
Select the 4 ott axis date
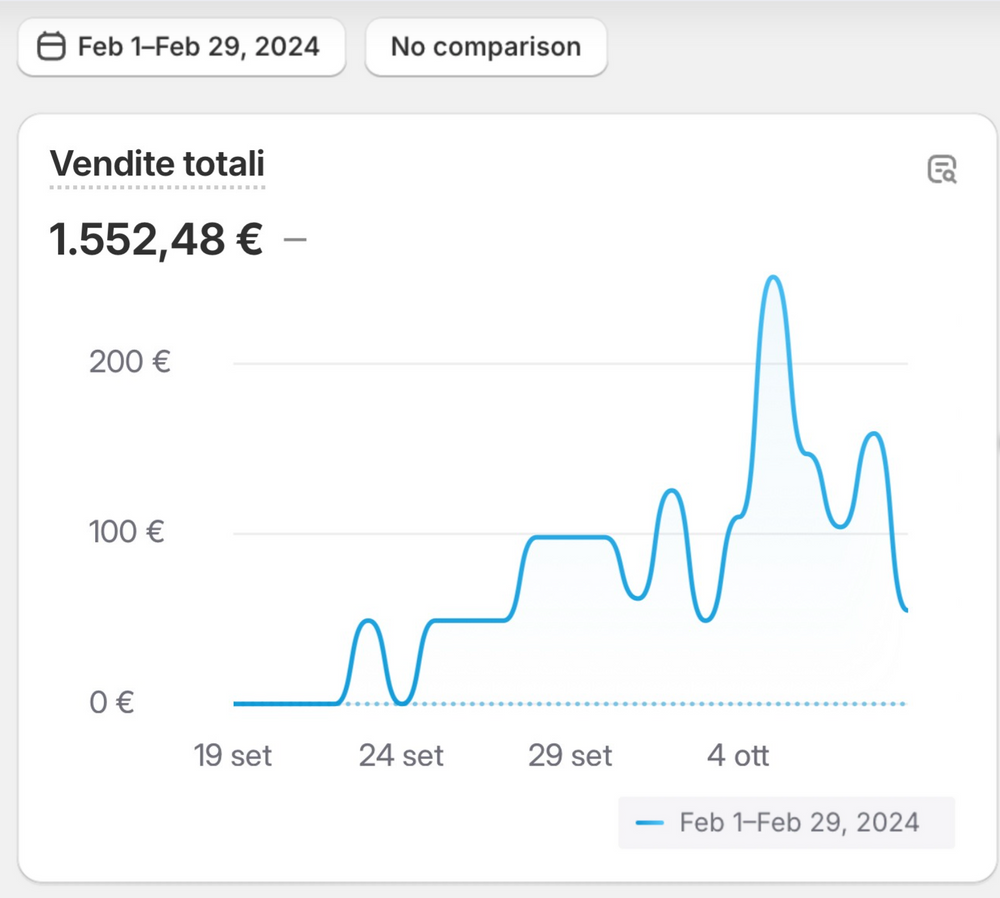coord(738,755)
